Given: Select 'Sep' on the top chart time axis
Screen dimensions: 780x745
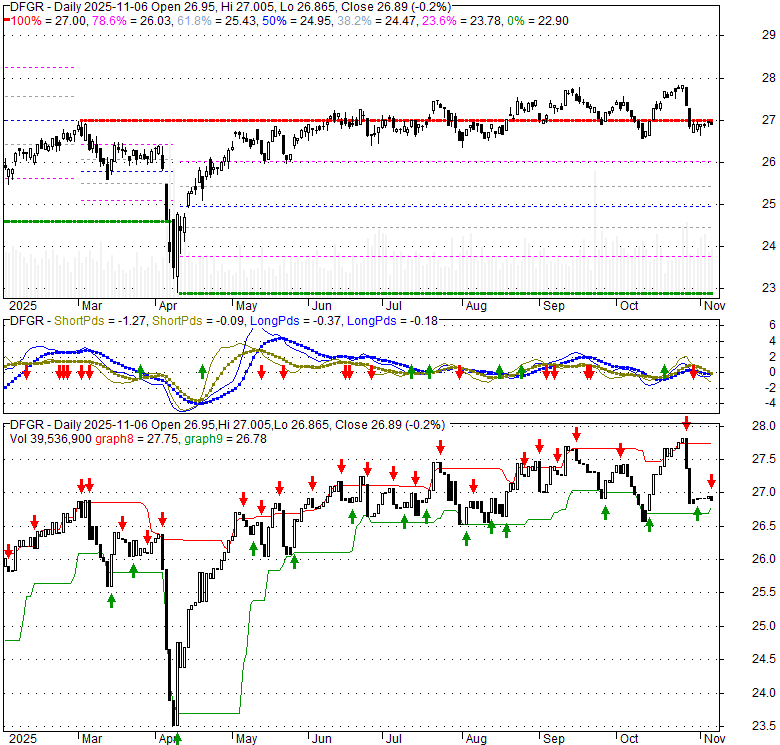Looking at the screenshot, I should 554,306.
